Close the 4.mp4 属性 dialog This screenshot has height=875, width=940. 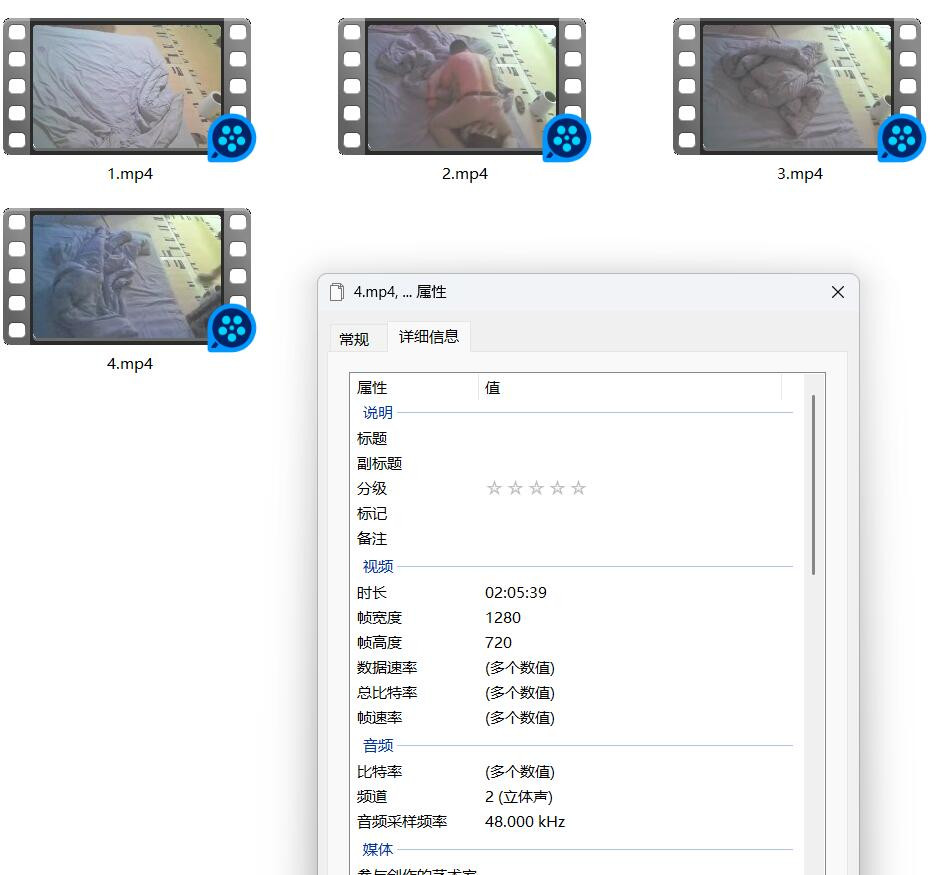click(838, 292)
